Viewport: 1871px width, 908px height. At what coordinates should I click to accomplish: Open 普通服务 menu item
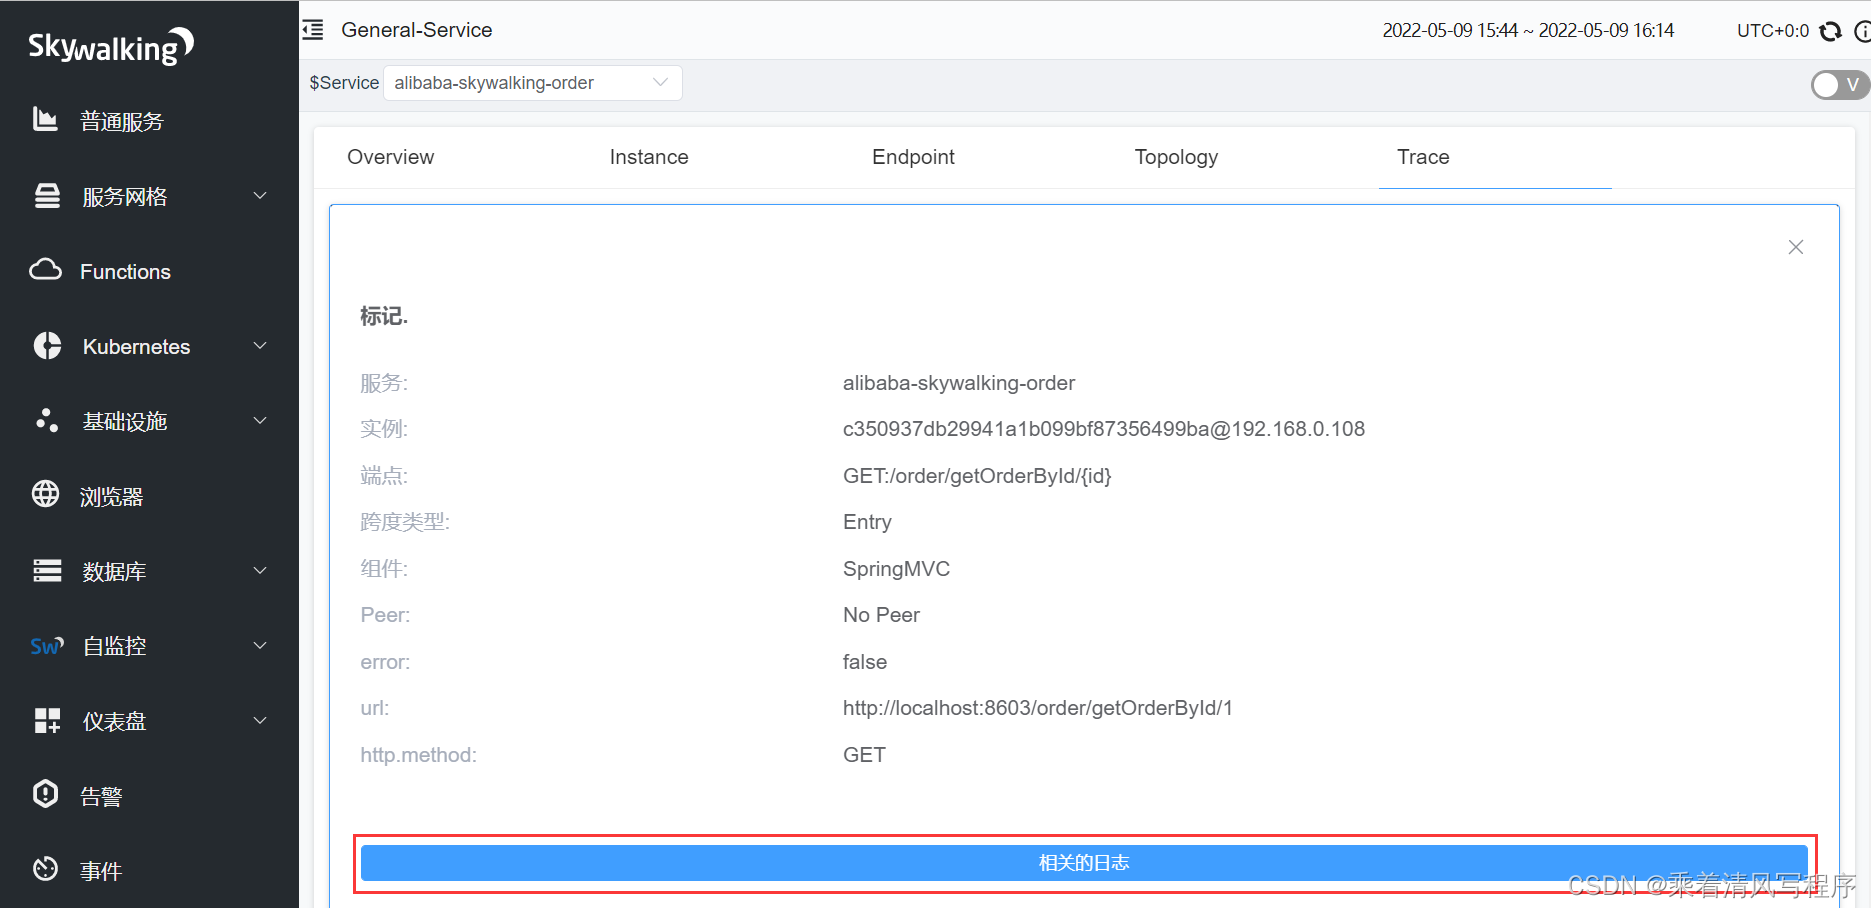[122, 122]
